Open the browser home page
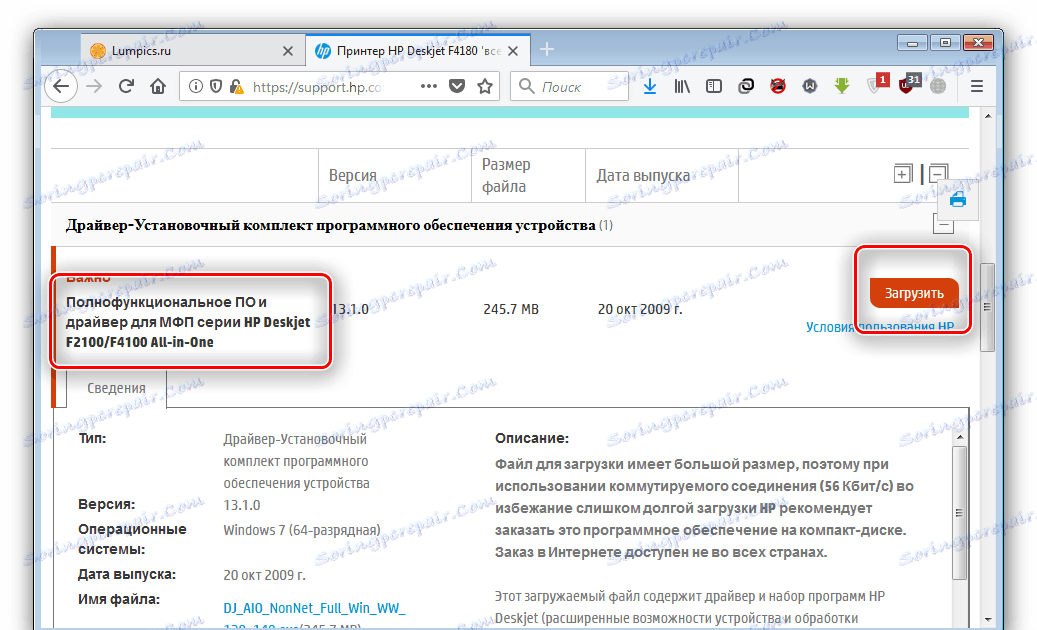 [157, 86]
